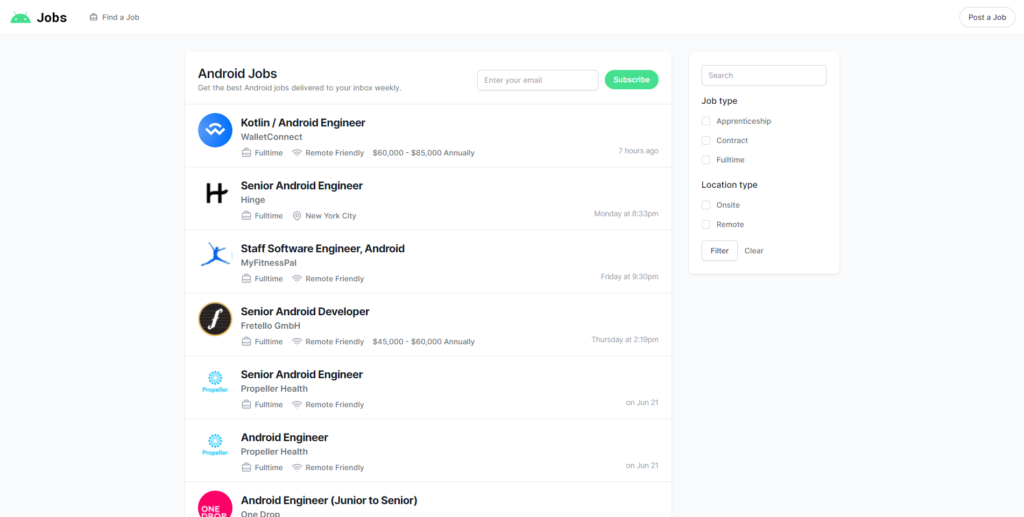Click wifi icon in Propeller Android Engineer row
Image resolution: width=1024 pixels, height=517 pixels.
tap(296, 467)
